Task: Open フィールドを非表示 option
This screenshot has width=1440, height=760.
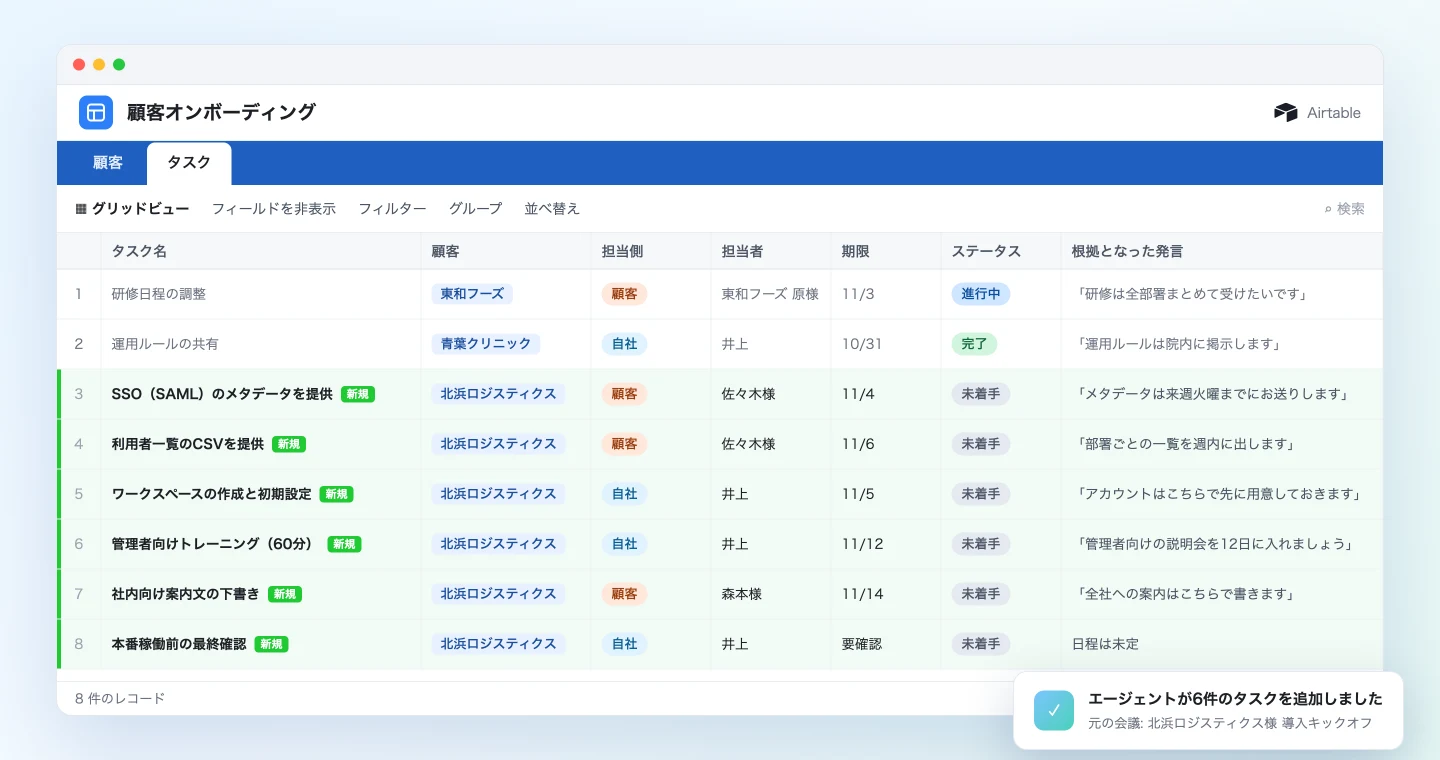Action: pos(274,209)
